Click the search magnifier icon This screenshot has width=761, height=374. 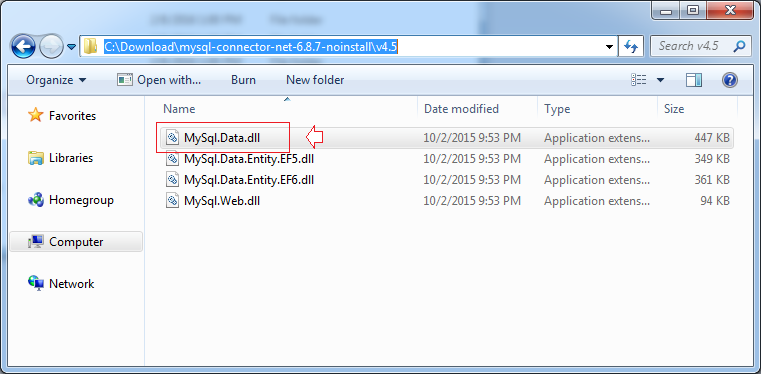pos(739,47)
